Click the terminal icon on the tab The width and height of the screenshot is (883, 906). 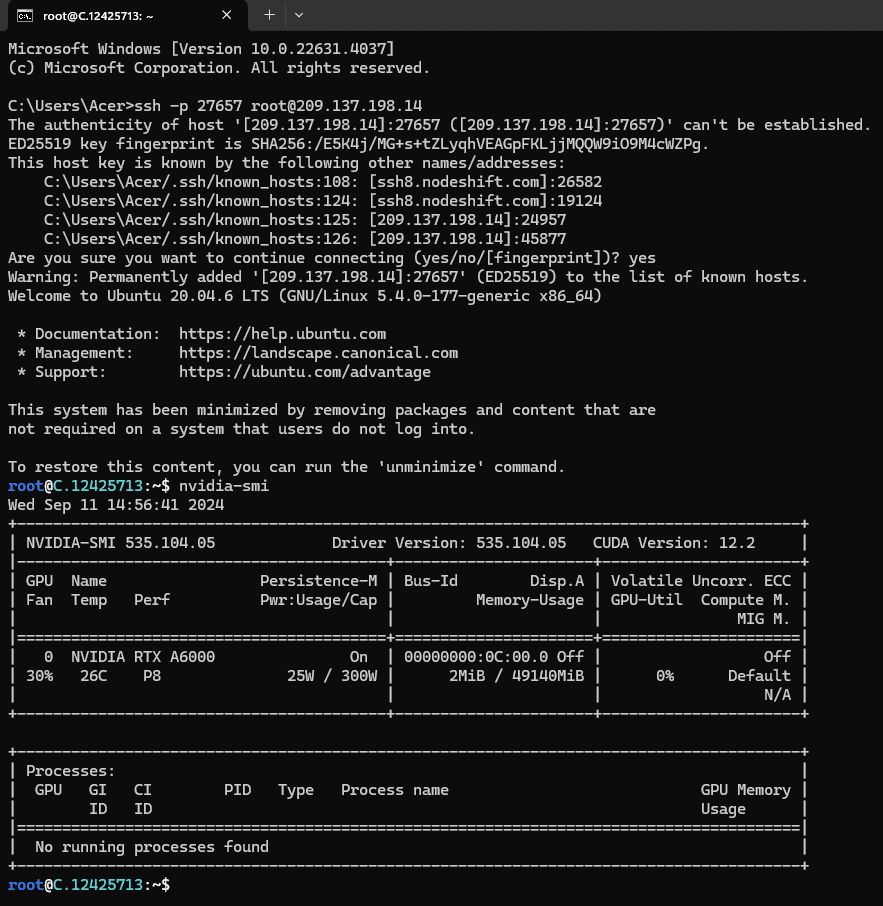(25, 16)
